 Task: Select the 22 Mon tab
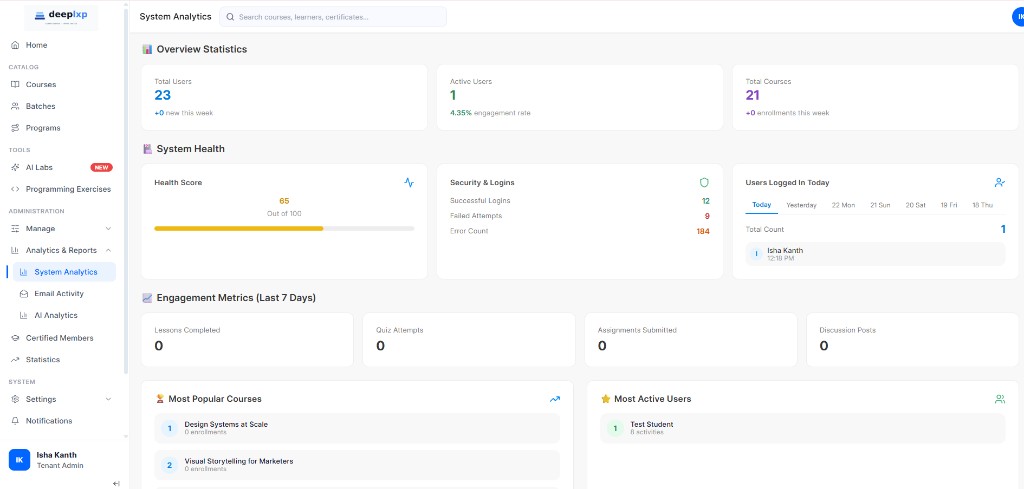coord(843,205)
